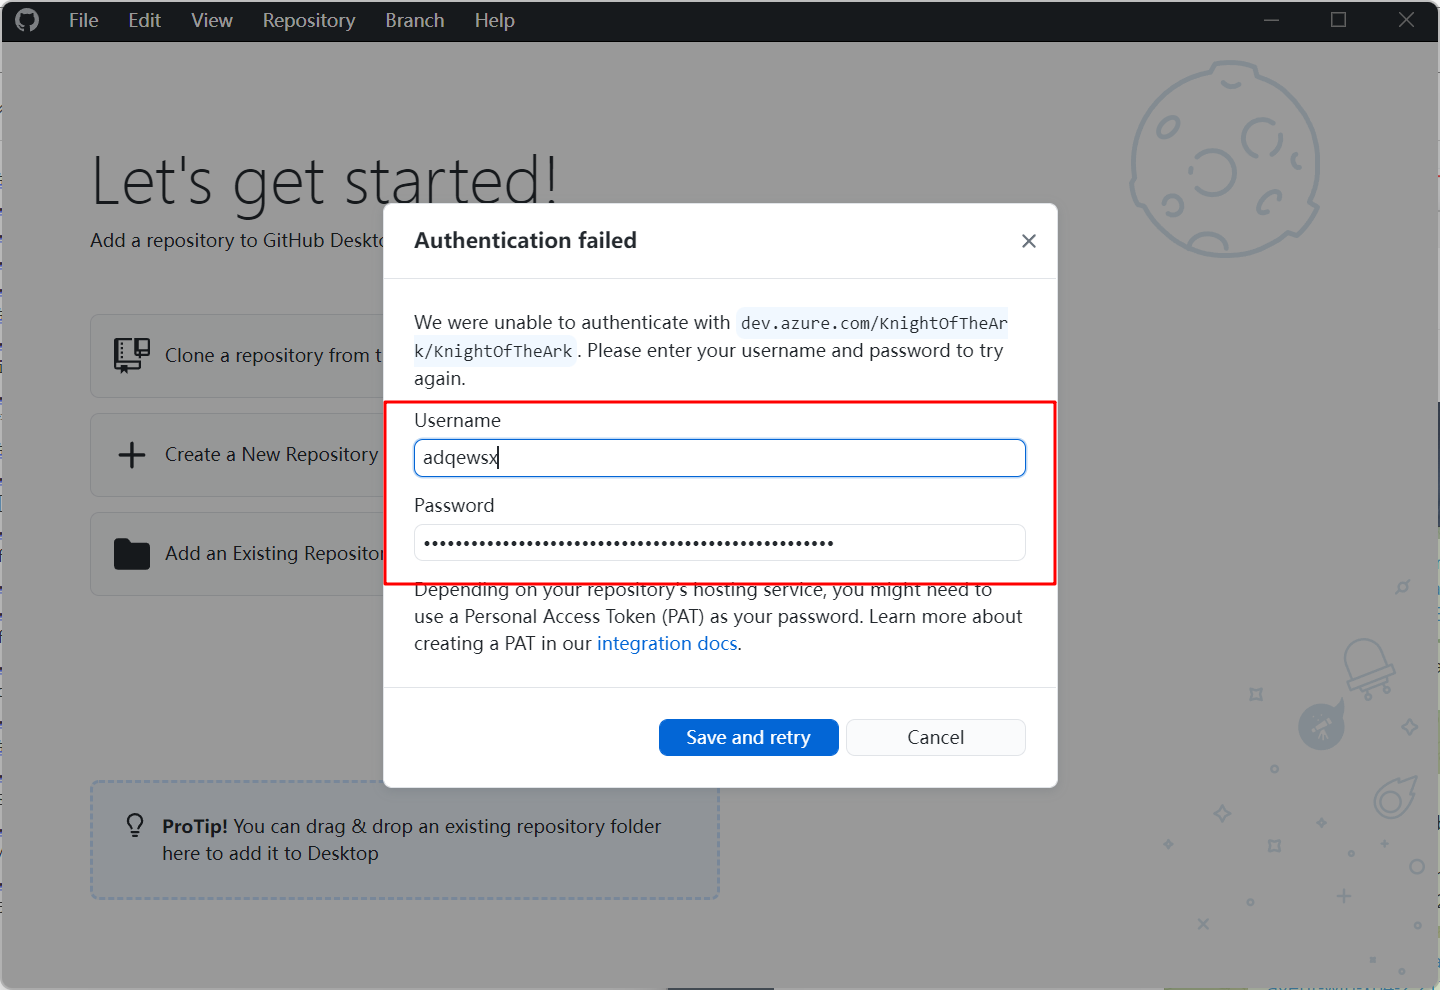Maximize the GitHub Desktop window
Image resolution: width=1440 pixels, height=990 pixels.
point(1338,20)
